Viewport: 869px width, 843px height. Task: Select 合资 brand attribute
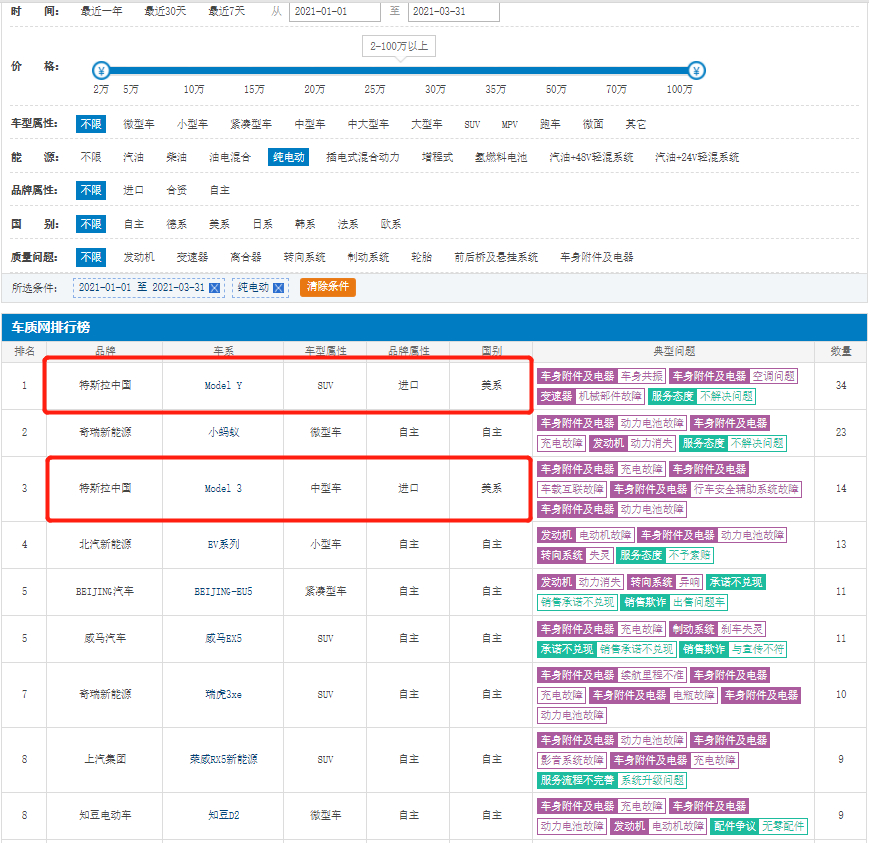click(x=176, y=191)
